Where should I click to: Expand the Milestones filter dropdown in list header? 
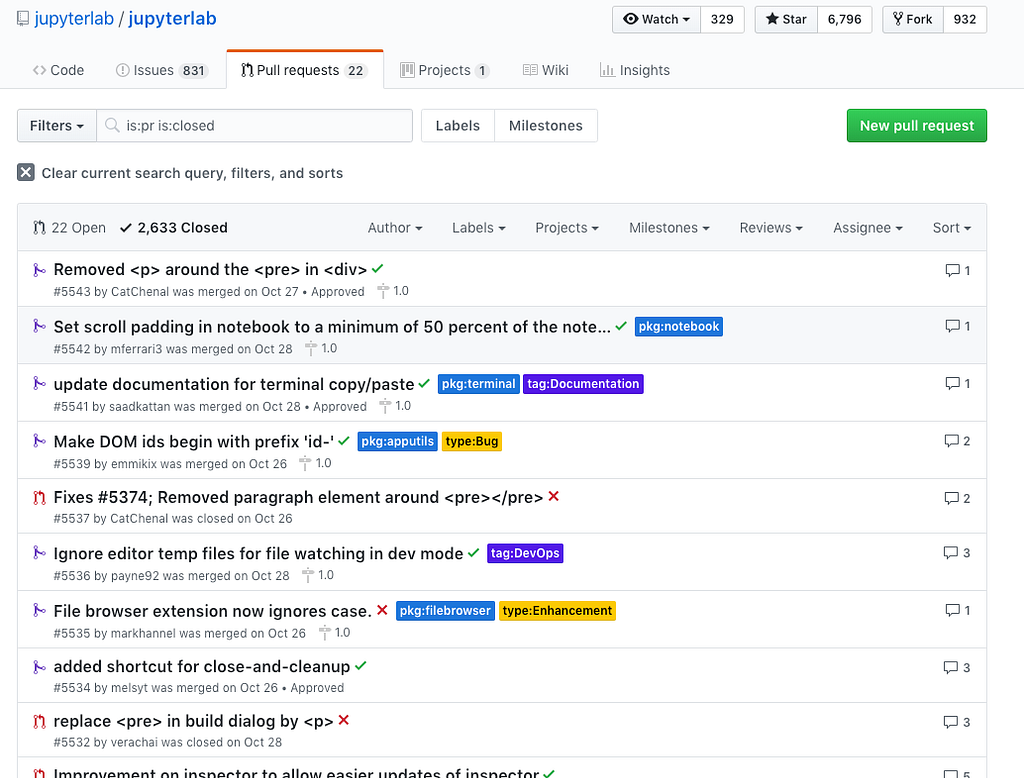click(x=669, y=228)
